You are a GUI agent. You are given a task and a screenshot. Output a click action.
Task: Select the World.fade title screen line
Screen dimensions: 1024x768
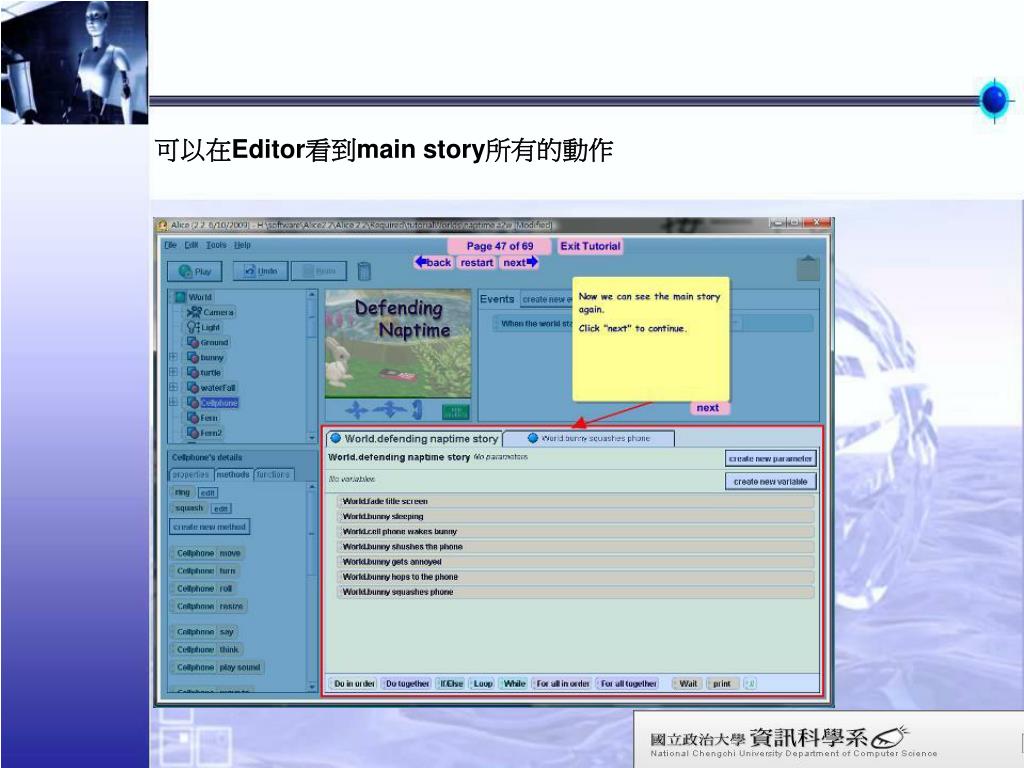coord(575,502)
